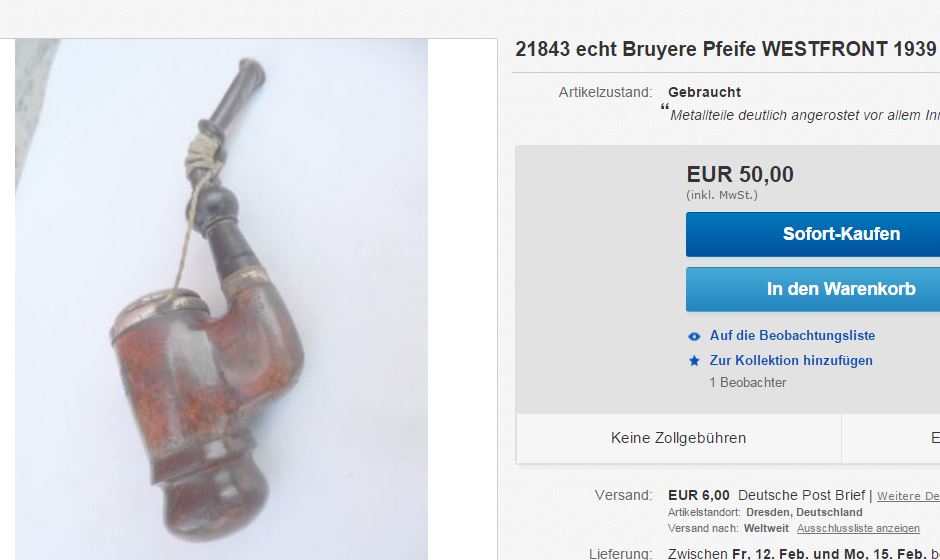Viewport: 940px width, 560px height.
Task: Click the Deutsche Post Brief shipping method
Action: pyautogui.click(x=802, y=495)
